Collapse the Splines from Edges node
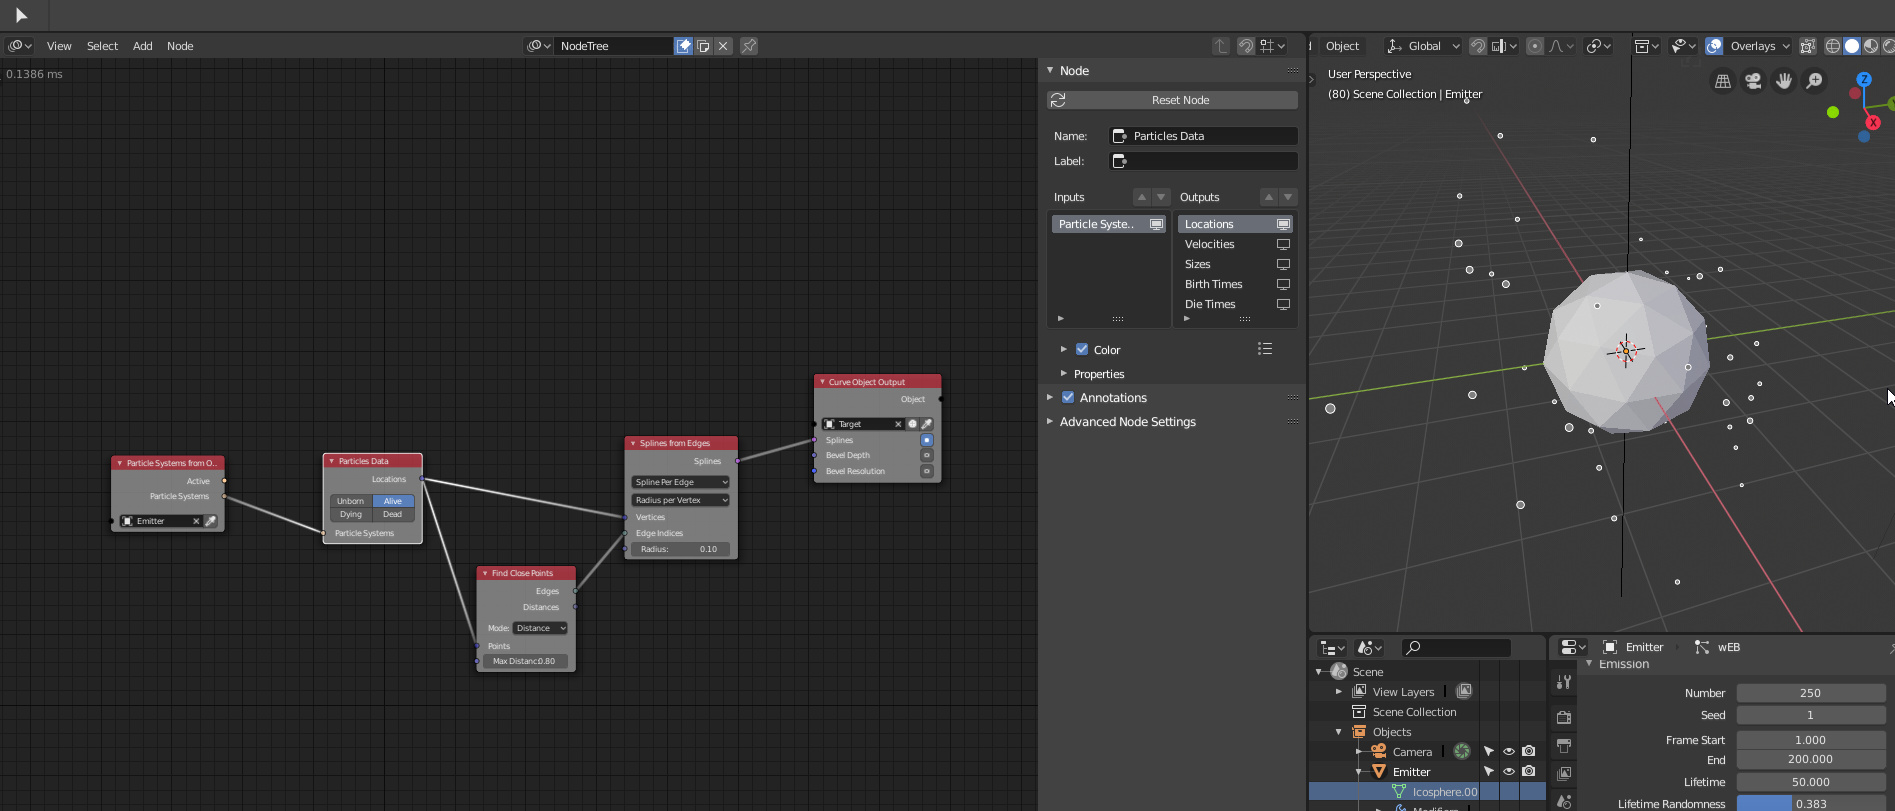Viewport: 1895px width, 811px height. pyautogui.click(x=633, y=443)
